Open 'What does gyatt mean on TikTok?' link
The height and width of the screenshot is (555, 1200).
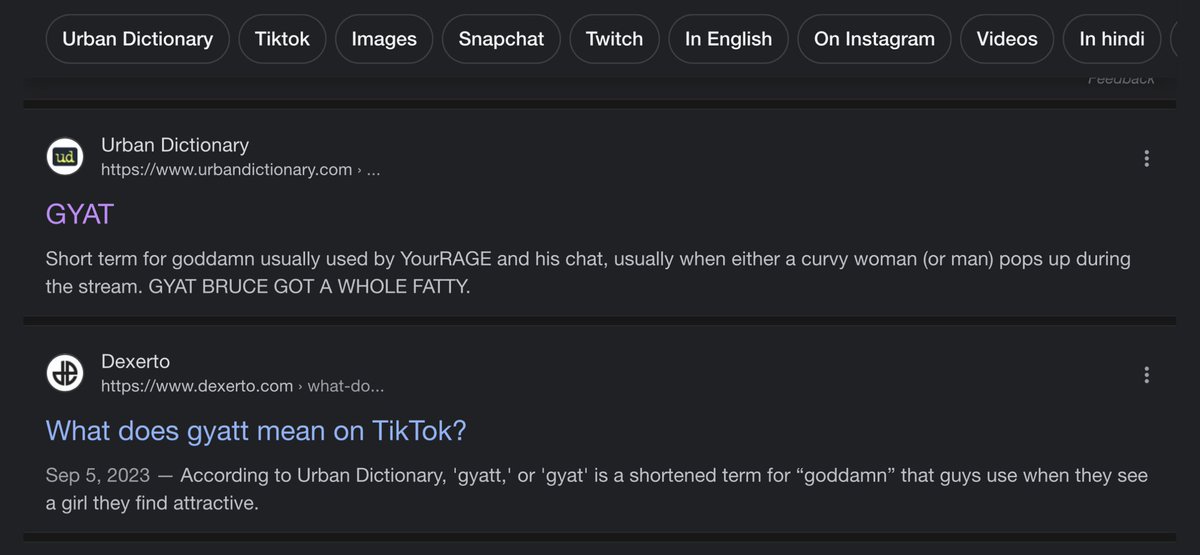[x=256, y=430]
